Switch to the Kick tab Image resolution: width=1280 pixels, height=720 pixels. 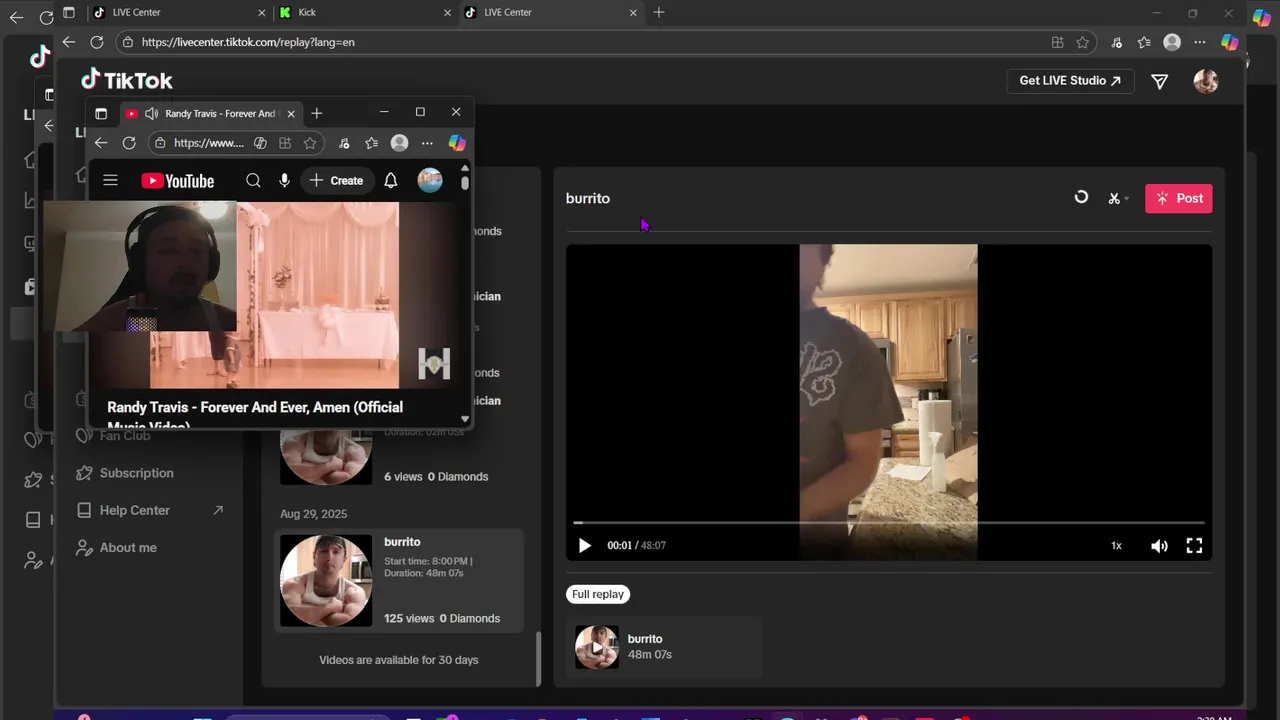tap(365, 13)
